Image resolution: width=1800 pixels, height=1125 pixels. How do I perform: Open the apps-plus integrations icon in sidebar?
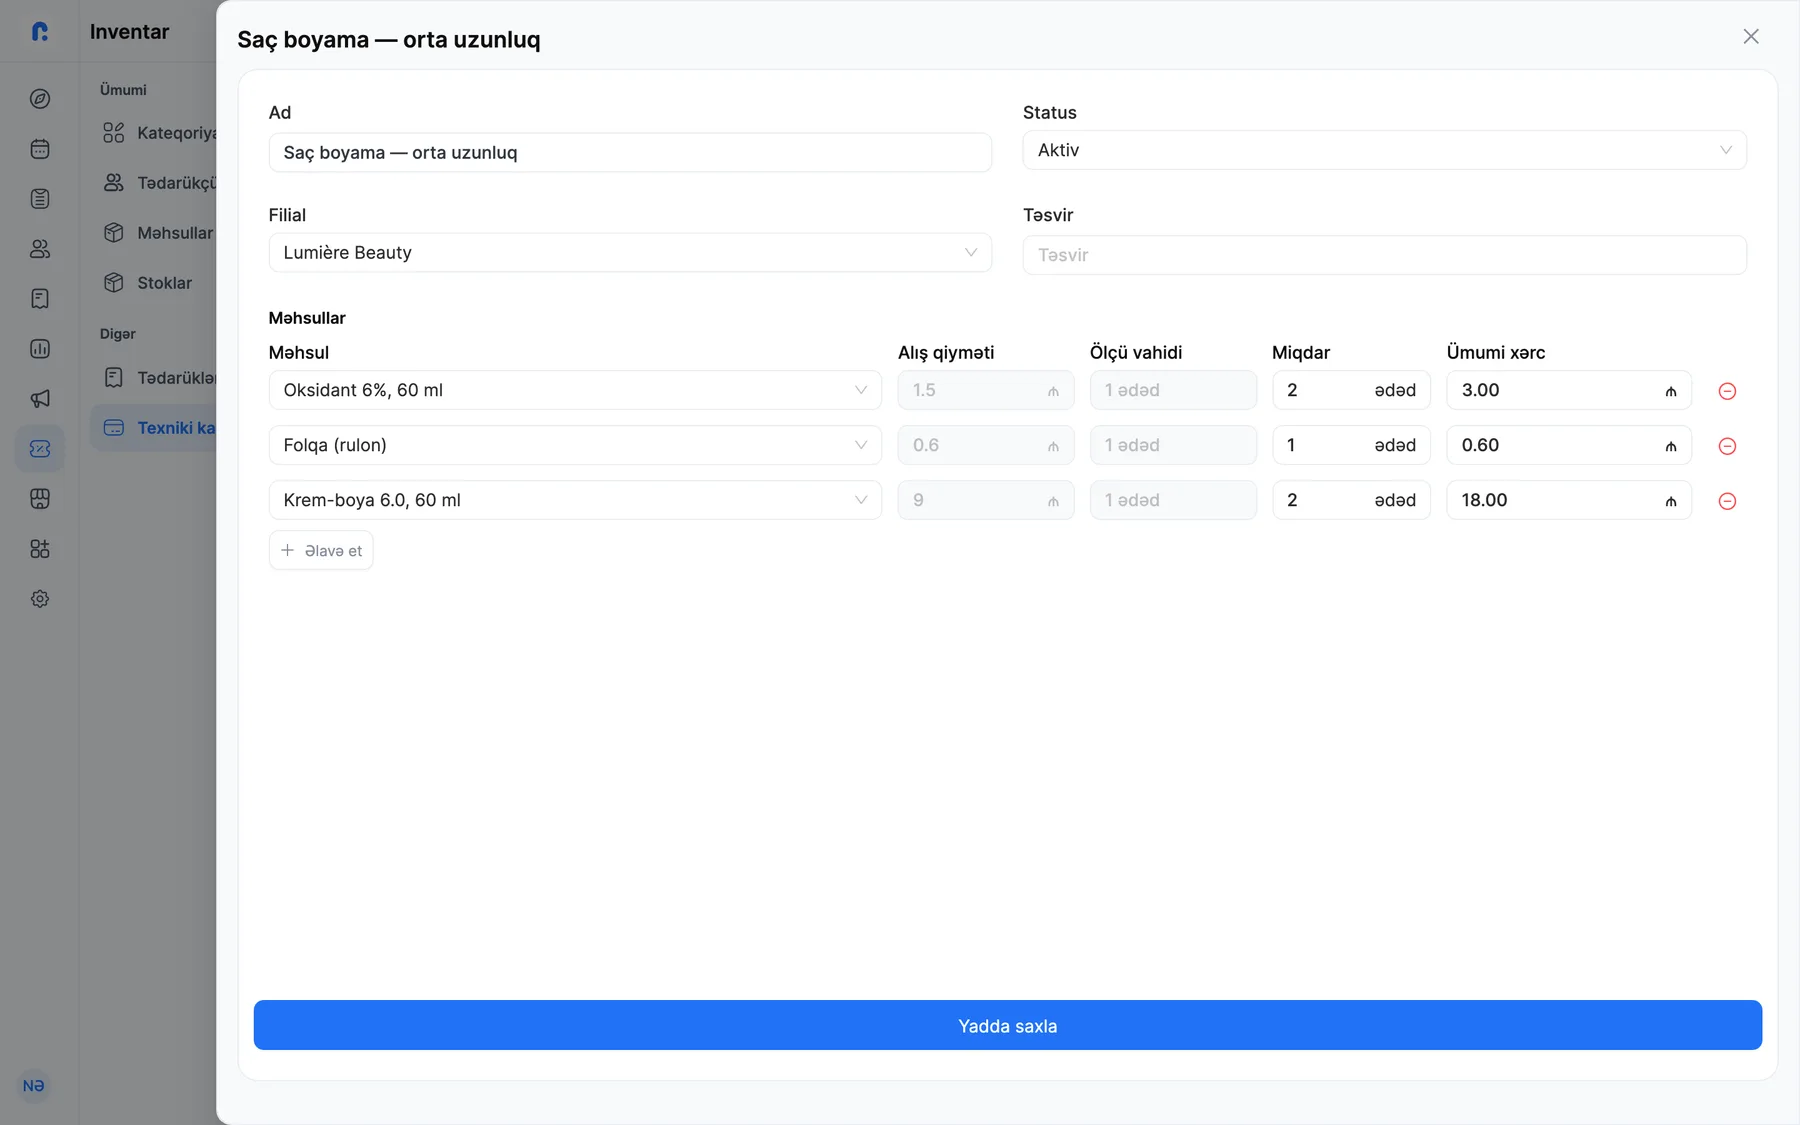coord(40,549)
